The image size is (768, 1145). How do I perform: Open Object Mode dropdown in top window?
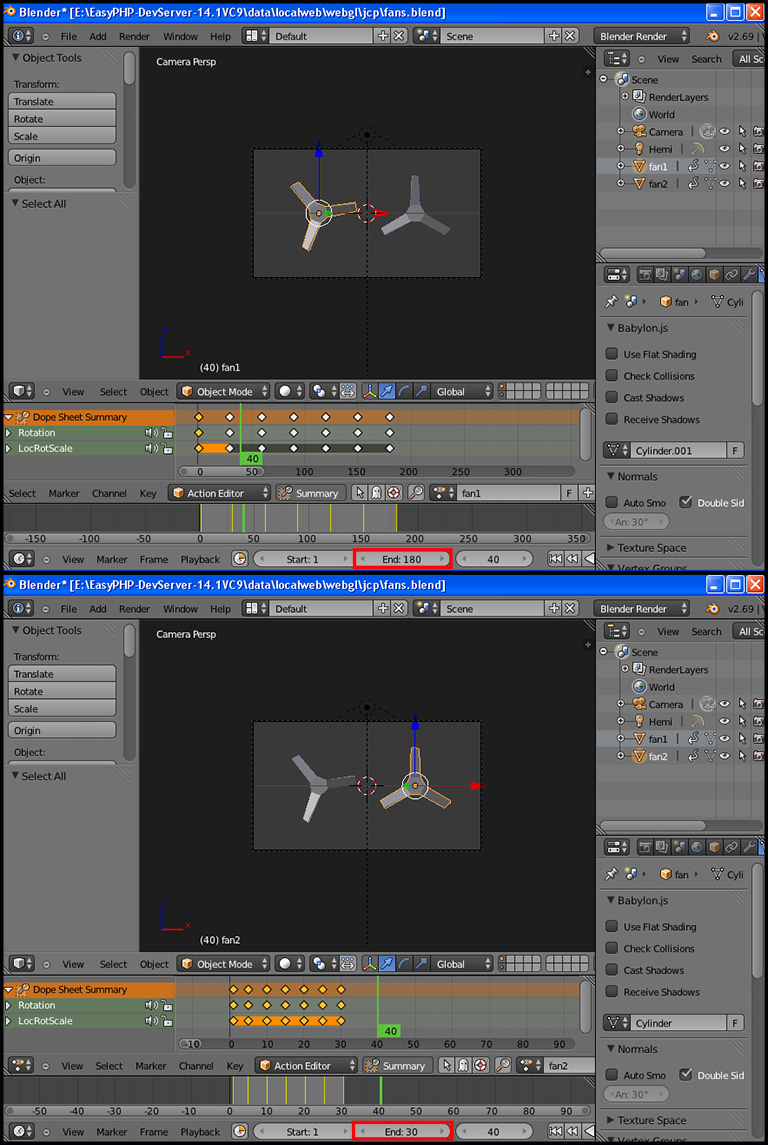click(224, 391)
